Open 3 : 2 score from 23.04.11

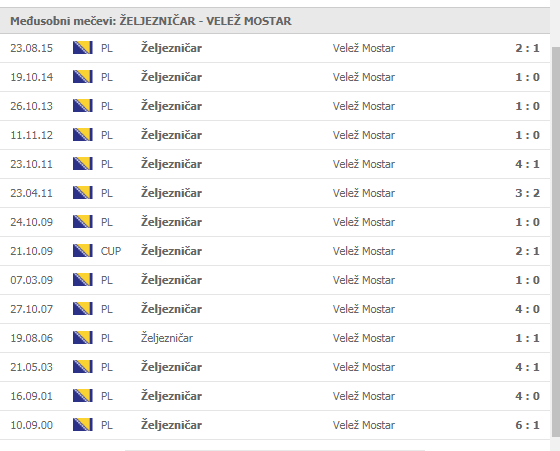(x=527, y=193)
